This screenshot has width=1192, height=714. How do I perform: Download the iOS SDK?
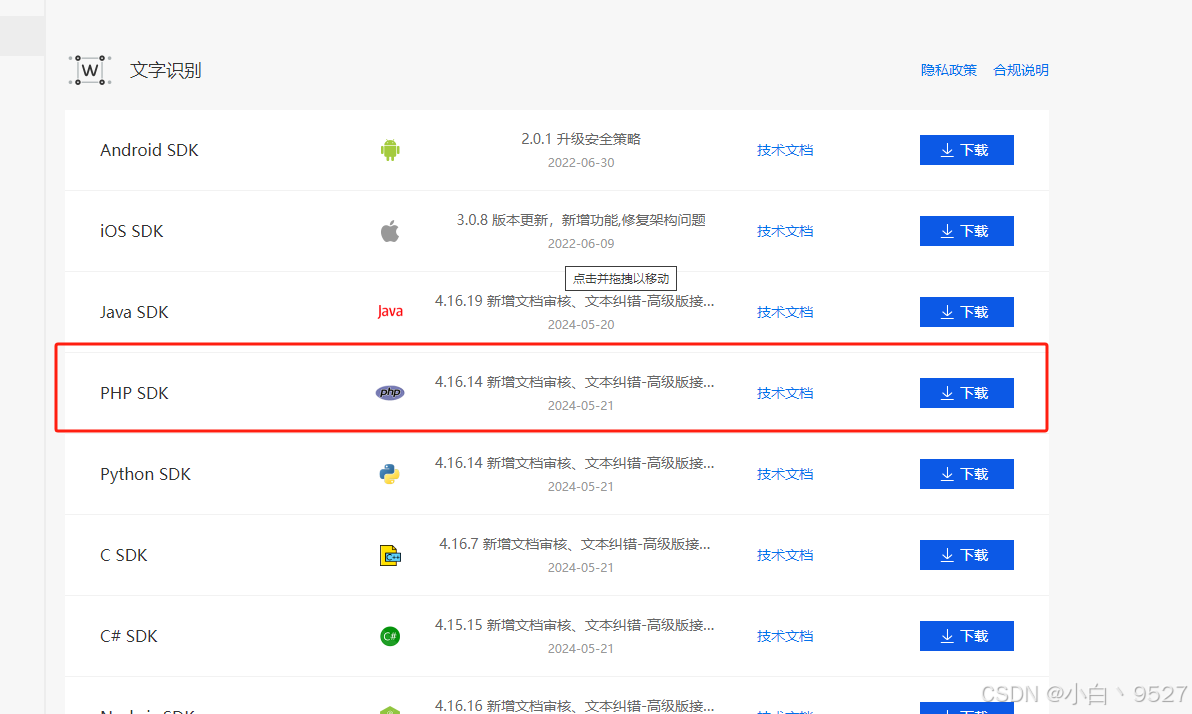pos(966,231)
